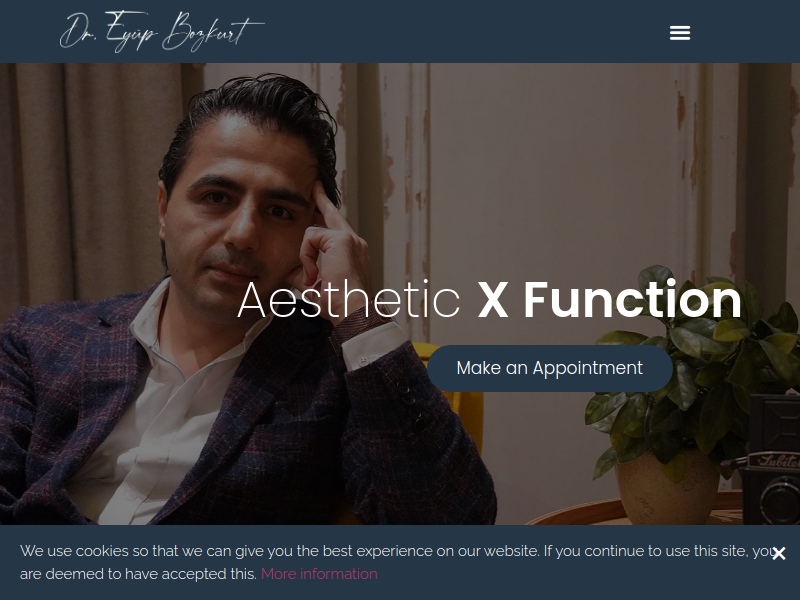Click the Aesthetic X Function headline
Viewport: 800px width, 600px height.
pos(489,300)
